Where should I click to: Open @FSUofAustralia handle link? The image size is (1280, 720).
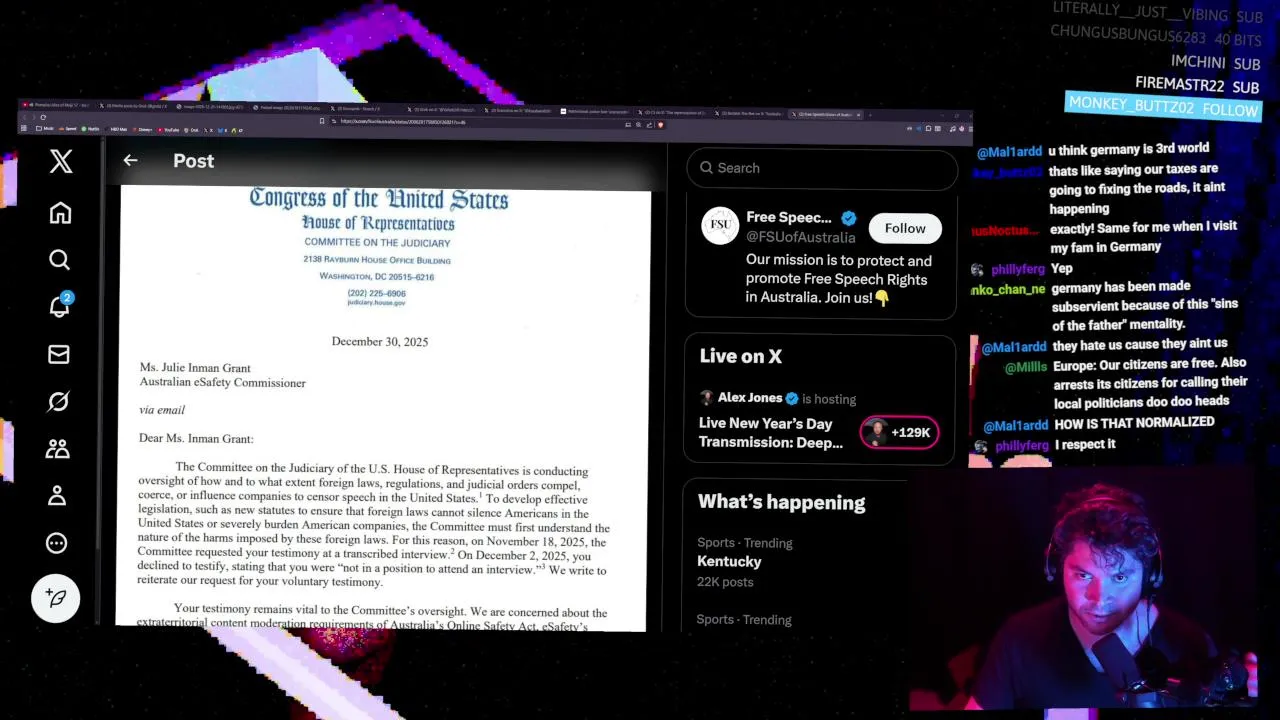point(801,238)
